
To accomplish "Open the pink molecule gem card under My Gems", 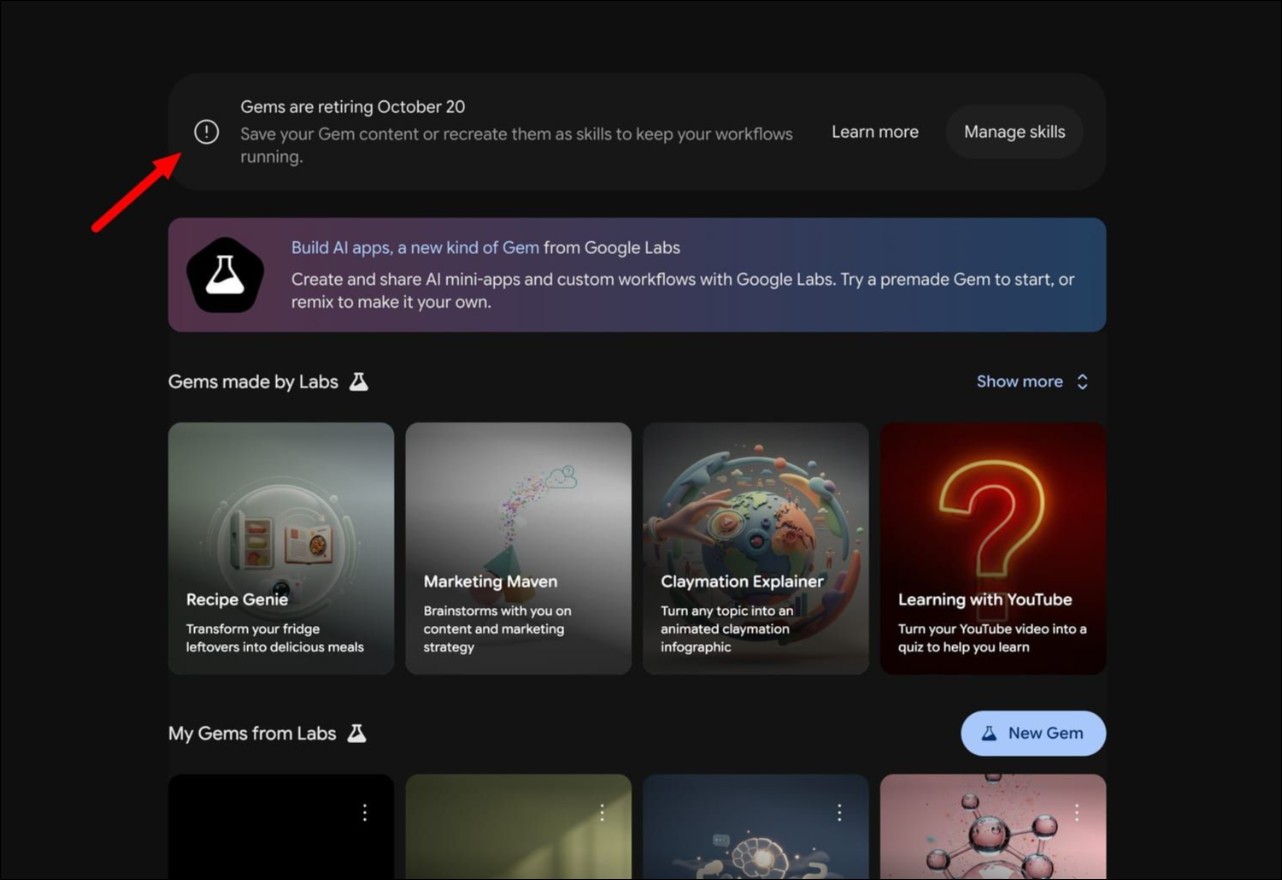I will pos(993,827).
